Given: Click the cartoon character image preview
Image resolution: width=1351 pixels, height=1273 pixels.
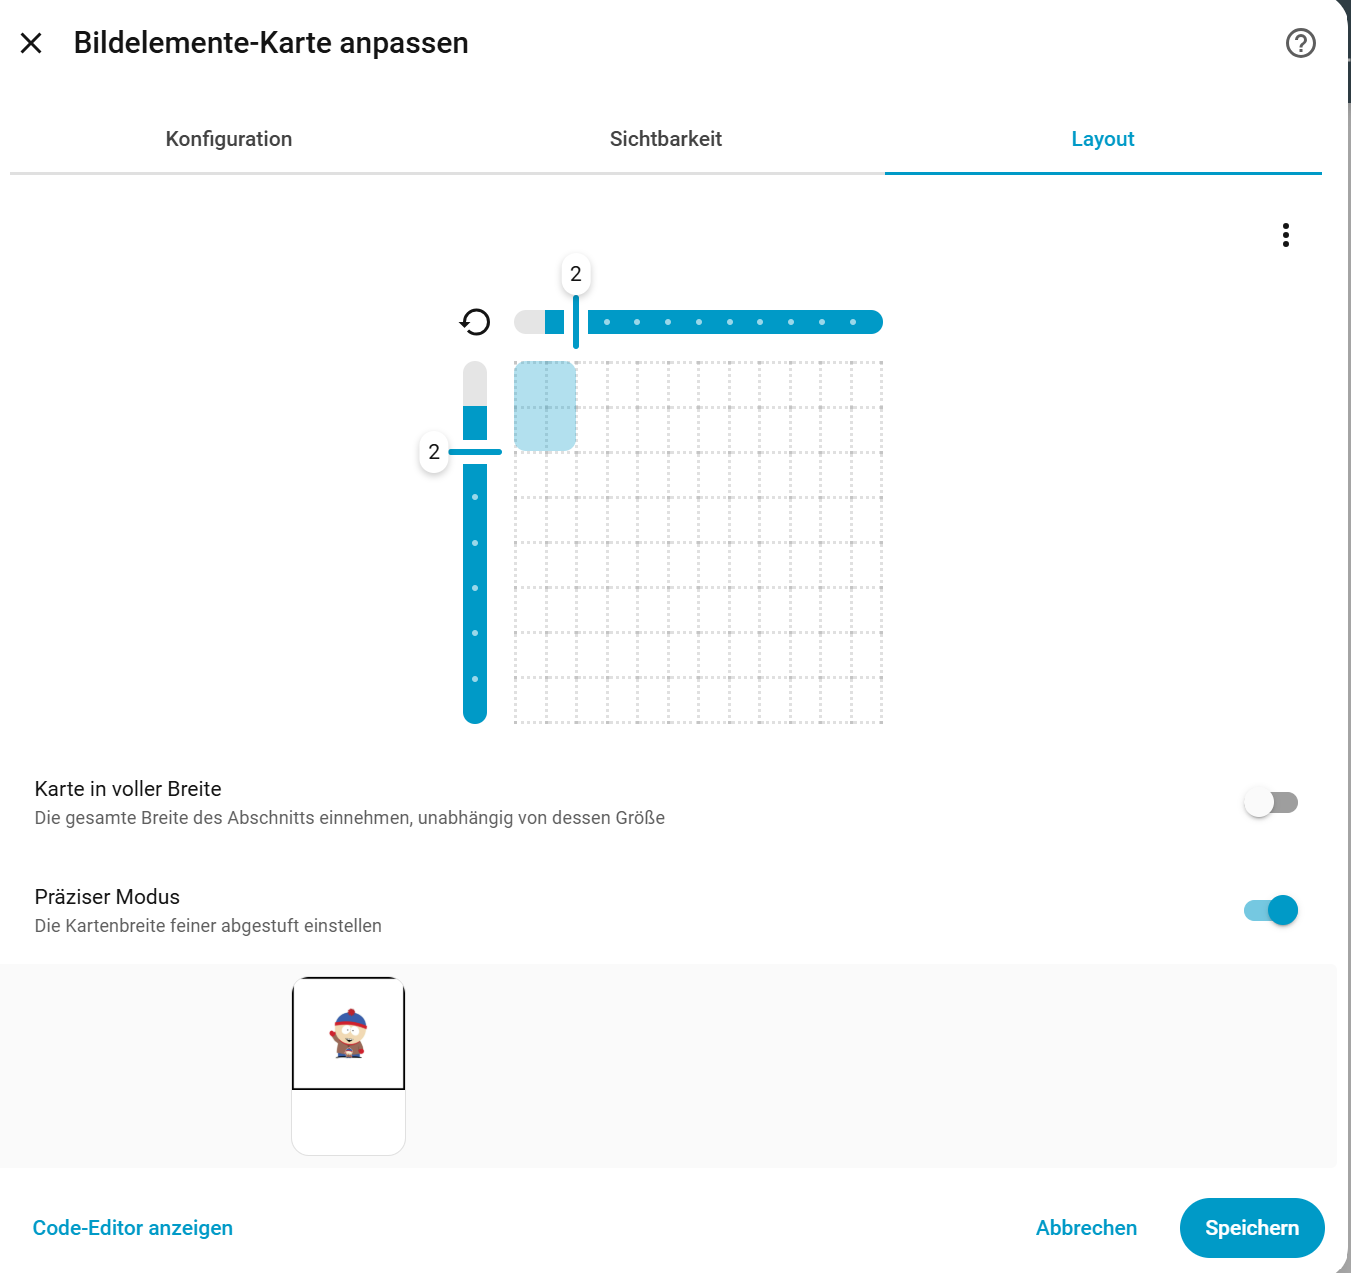Looking at the screenshot, I should [x=349, y=1033].
